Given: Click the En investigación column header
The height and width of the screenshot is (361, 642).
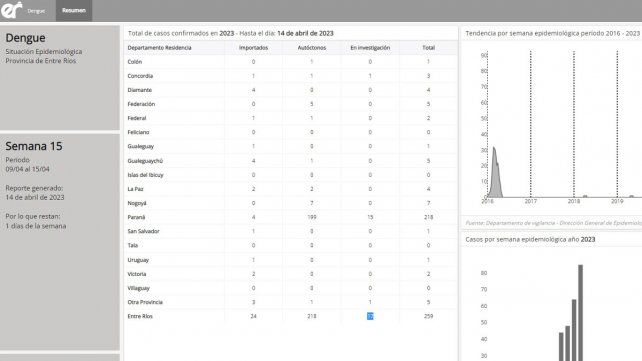Looking at the screenshot, I should click(x=370, y=48).
